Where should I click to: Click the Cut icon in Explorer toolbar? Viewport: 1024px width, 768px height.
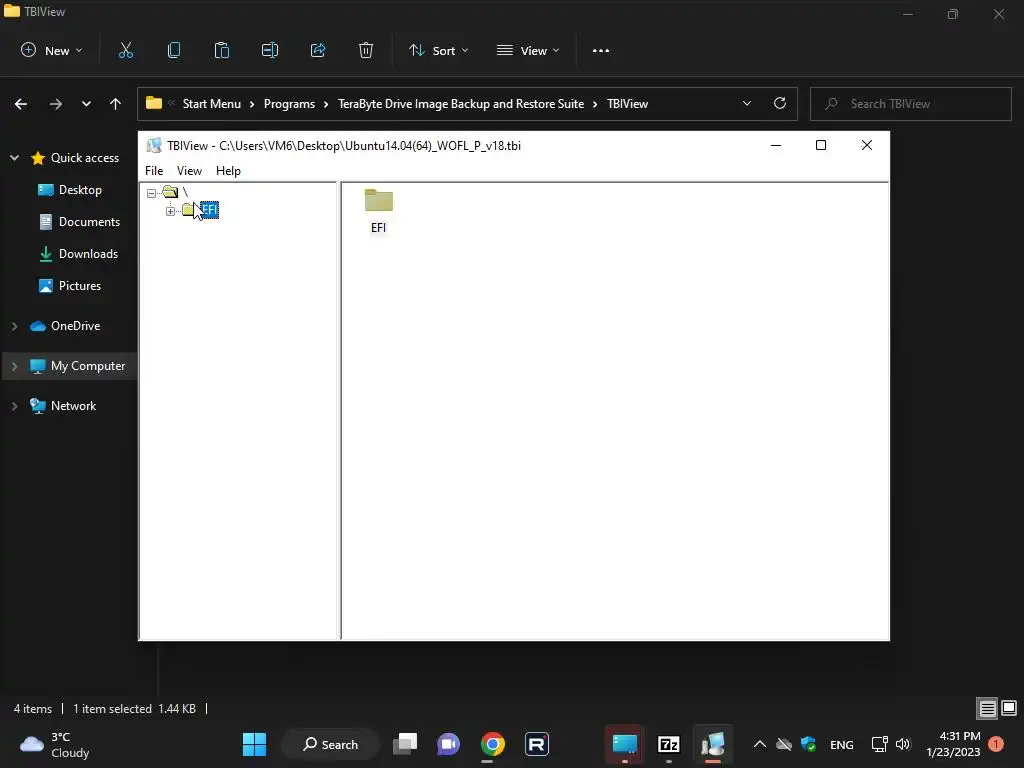point(126,50)
